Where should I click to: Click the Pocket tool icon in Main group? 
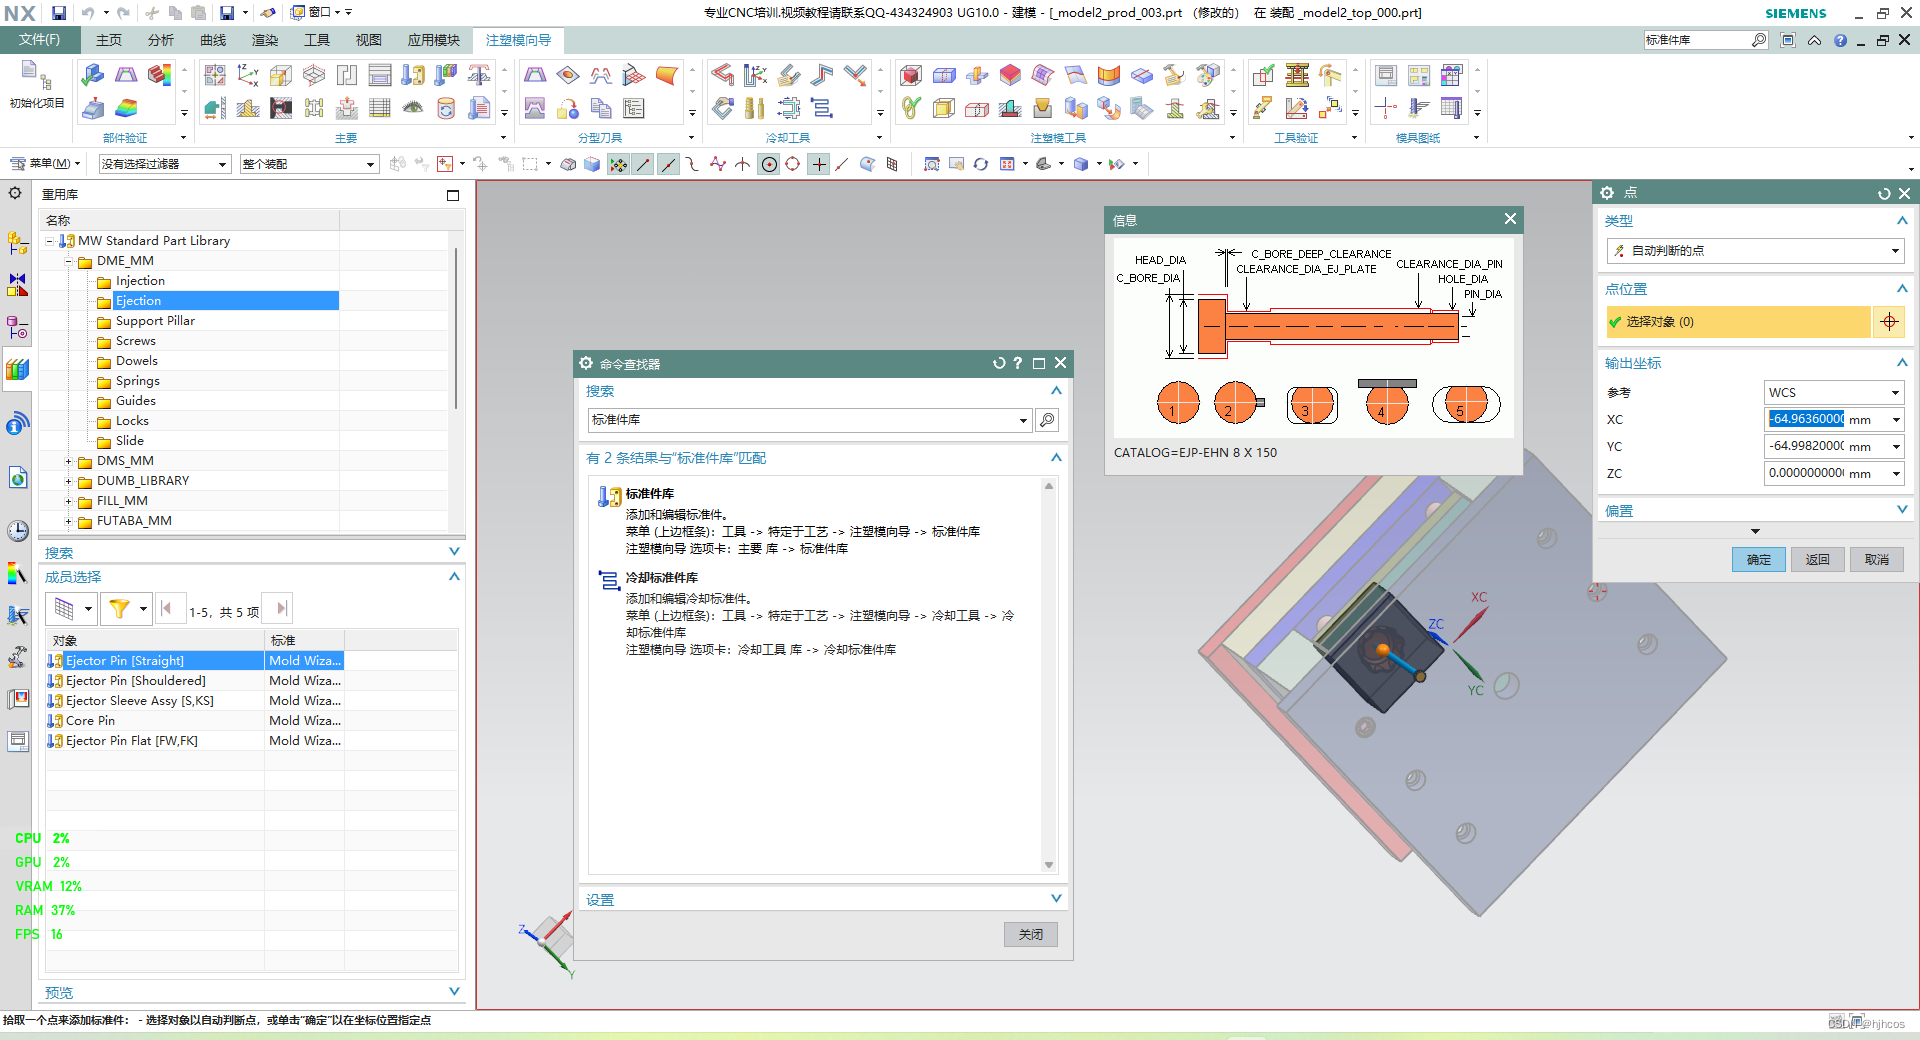coord(347,108)
